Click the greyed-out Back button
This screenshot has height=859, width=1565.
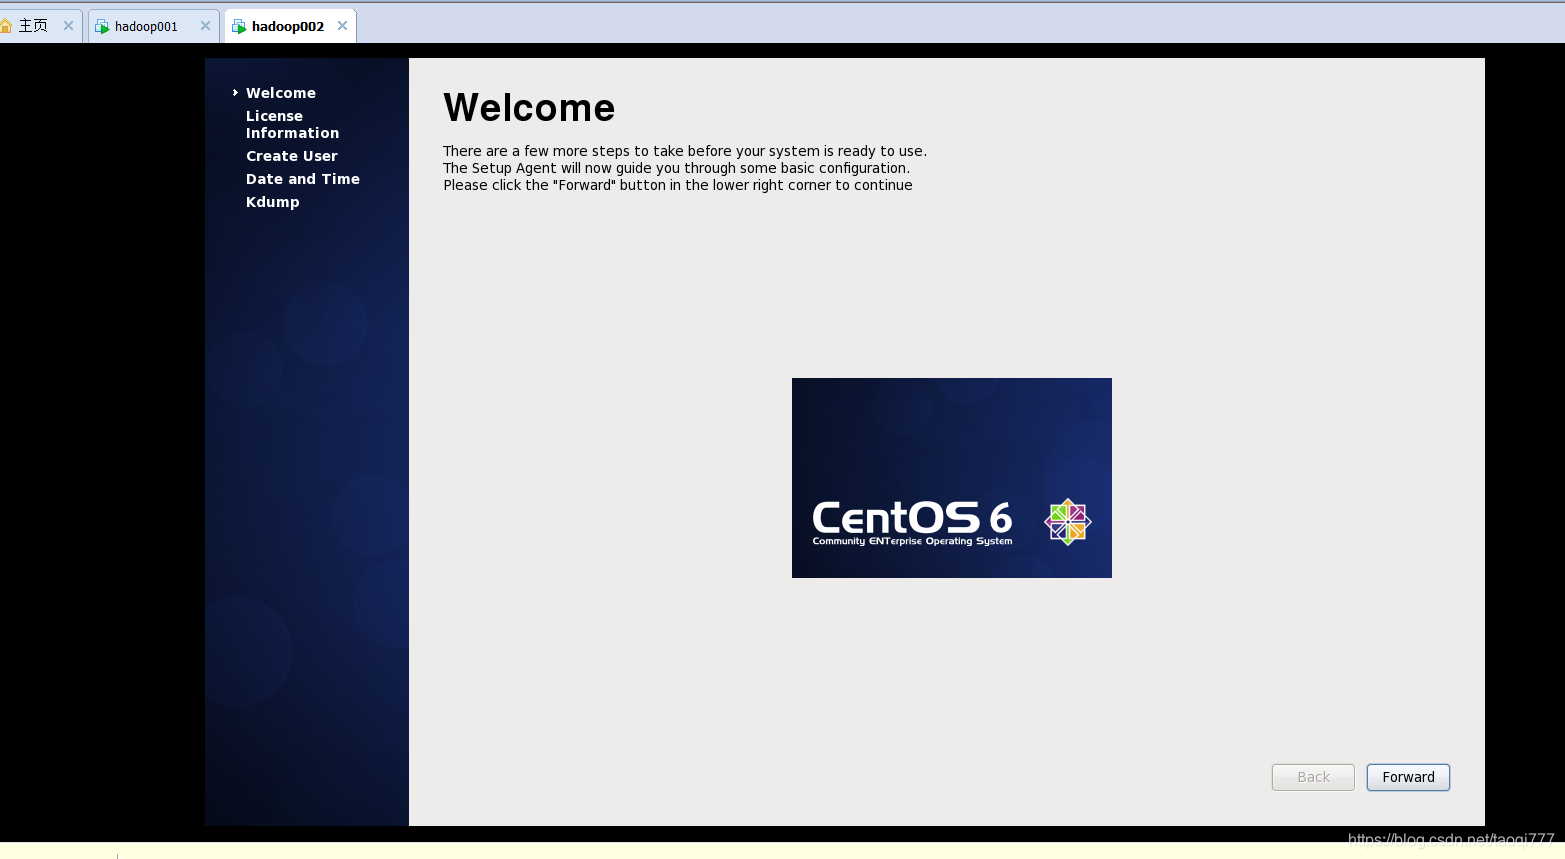click(x=1313, y=777)
